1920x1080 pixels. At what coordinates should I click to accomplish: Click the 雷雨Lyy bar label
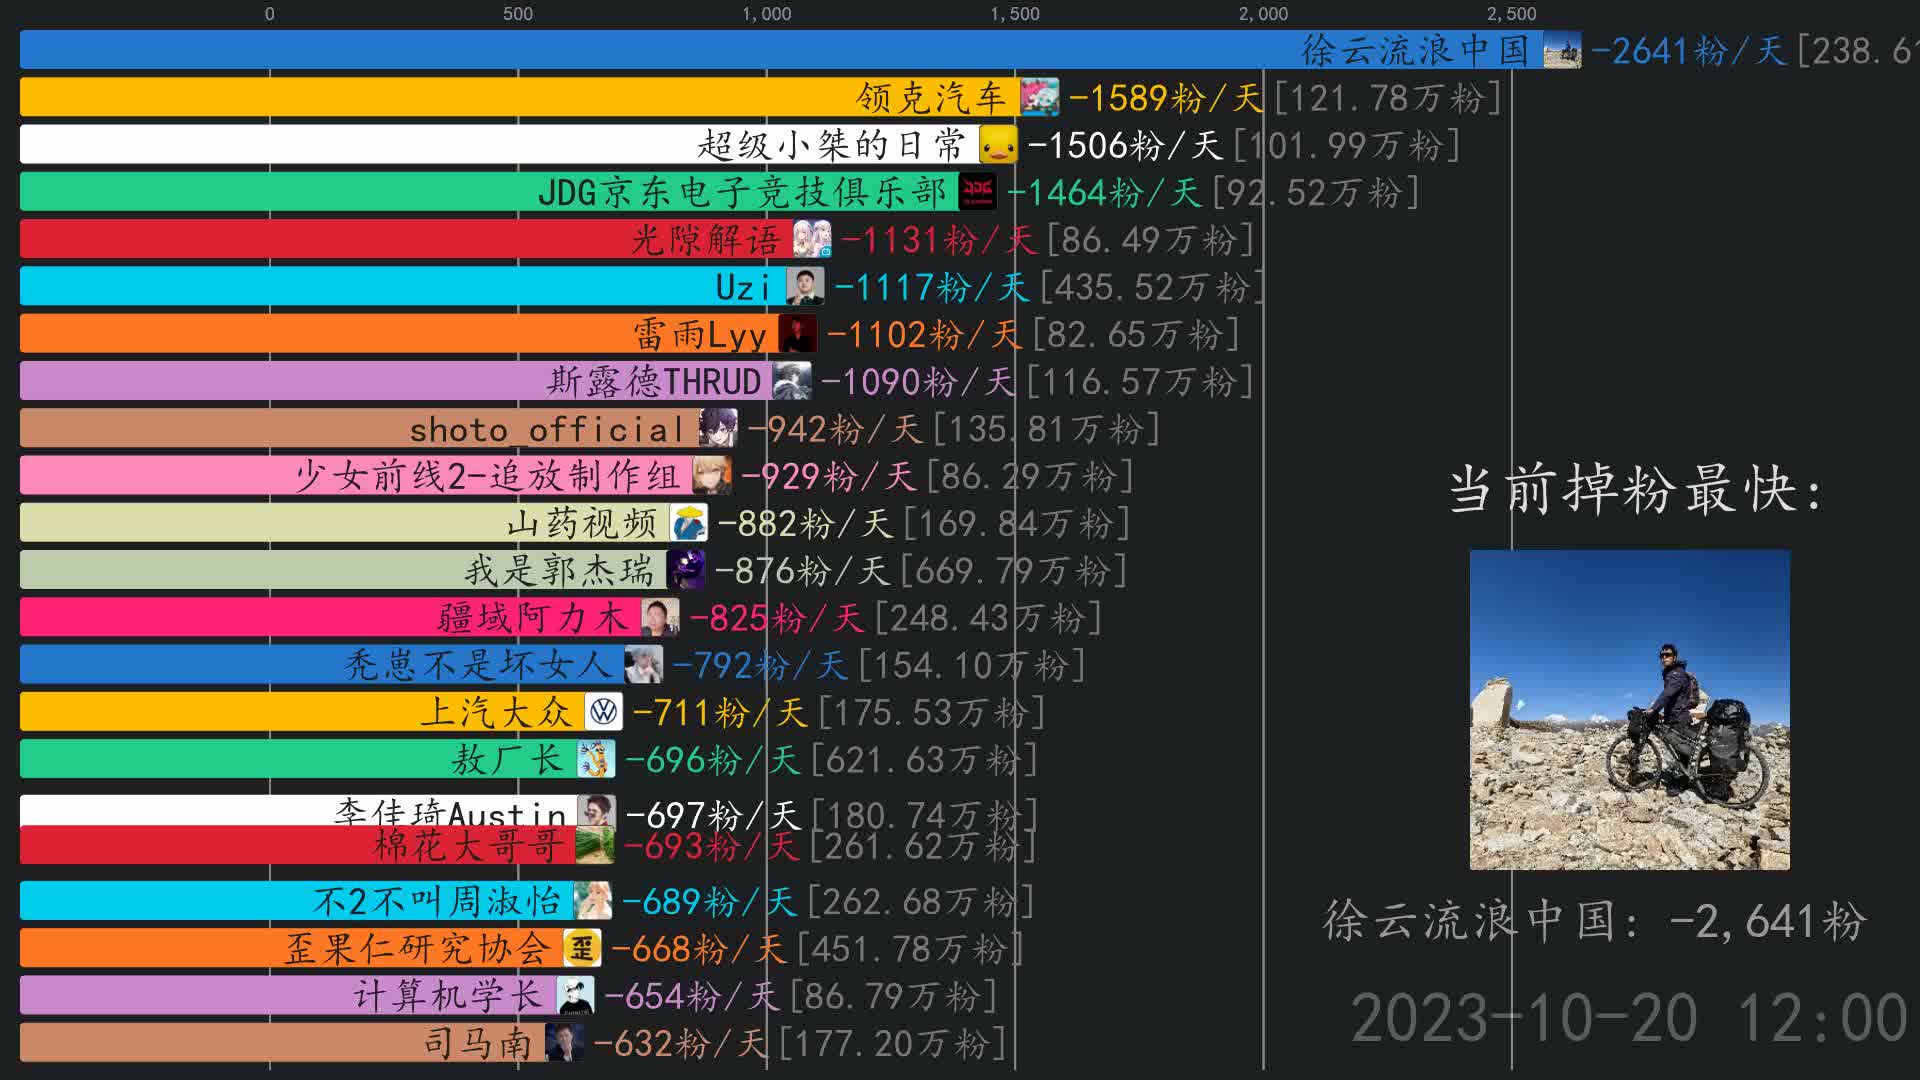[x=700, y=334]
